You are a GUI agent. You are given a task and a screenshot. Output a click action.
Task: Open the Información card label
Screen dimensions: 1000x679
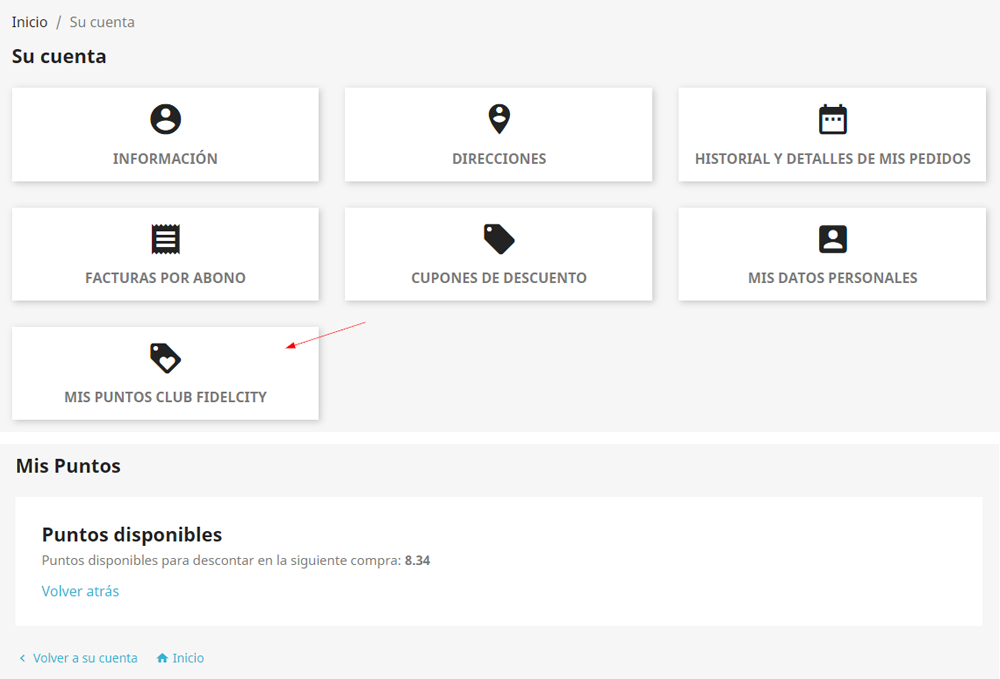point(165,159)
